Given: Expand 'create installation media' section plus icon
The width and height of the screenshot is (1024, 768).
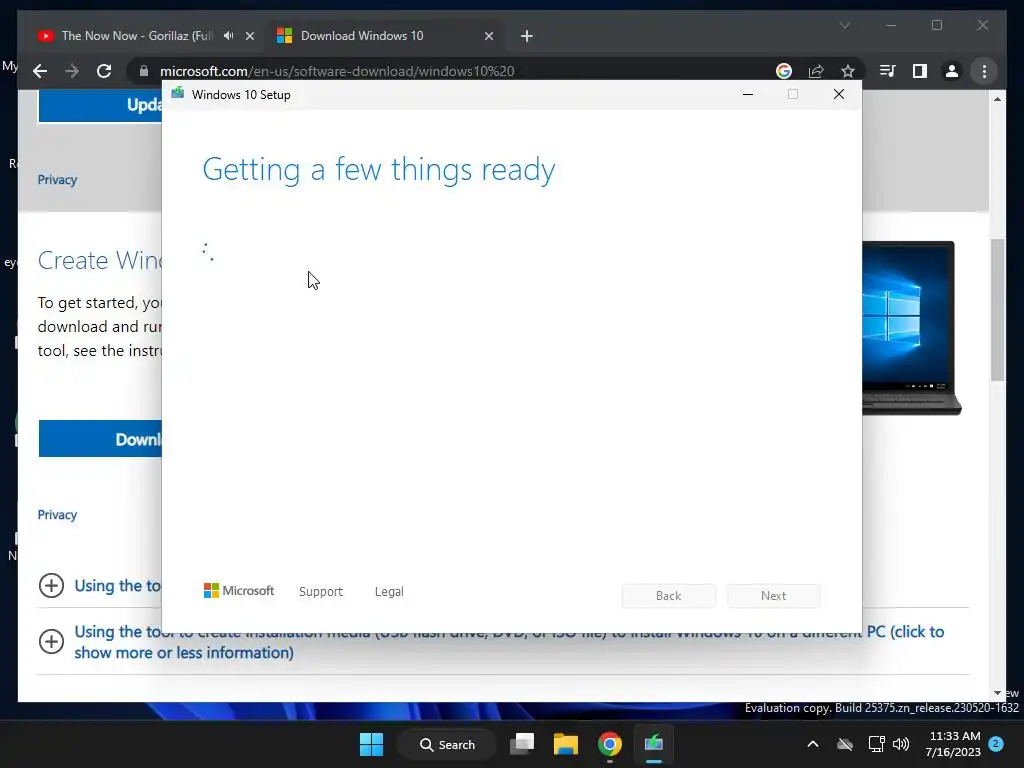Looking at the screenshot, I should click(52, 641).
